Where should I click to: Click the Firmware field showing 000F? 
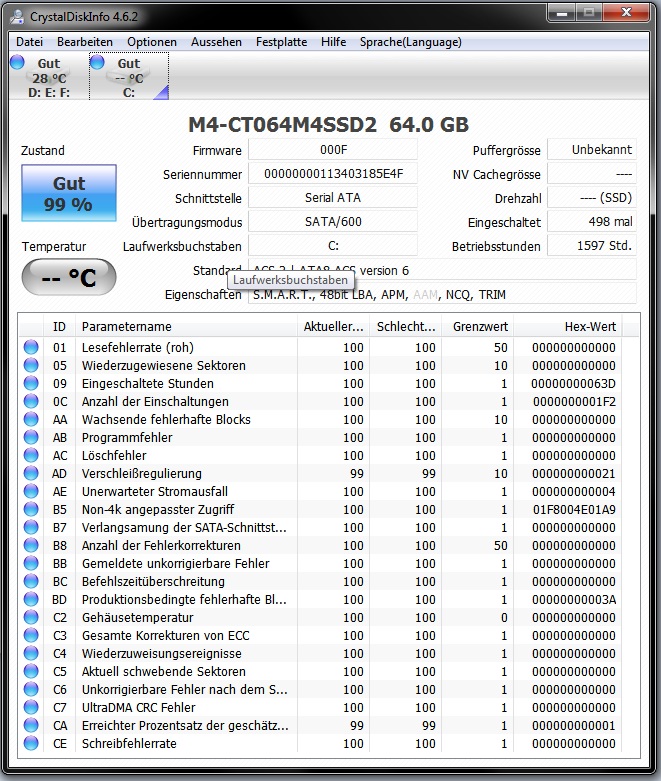click(x=333, y=149)
